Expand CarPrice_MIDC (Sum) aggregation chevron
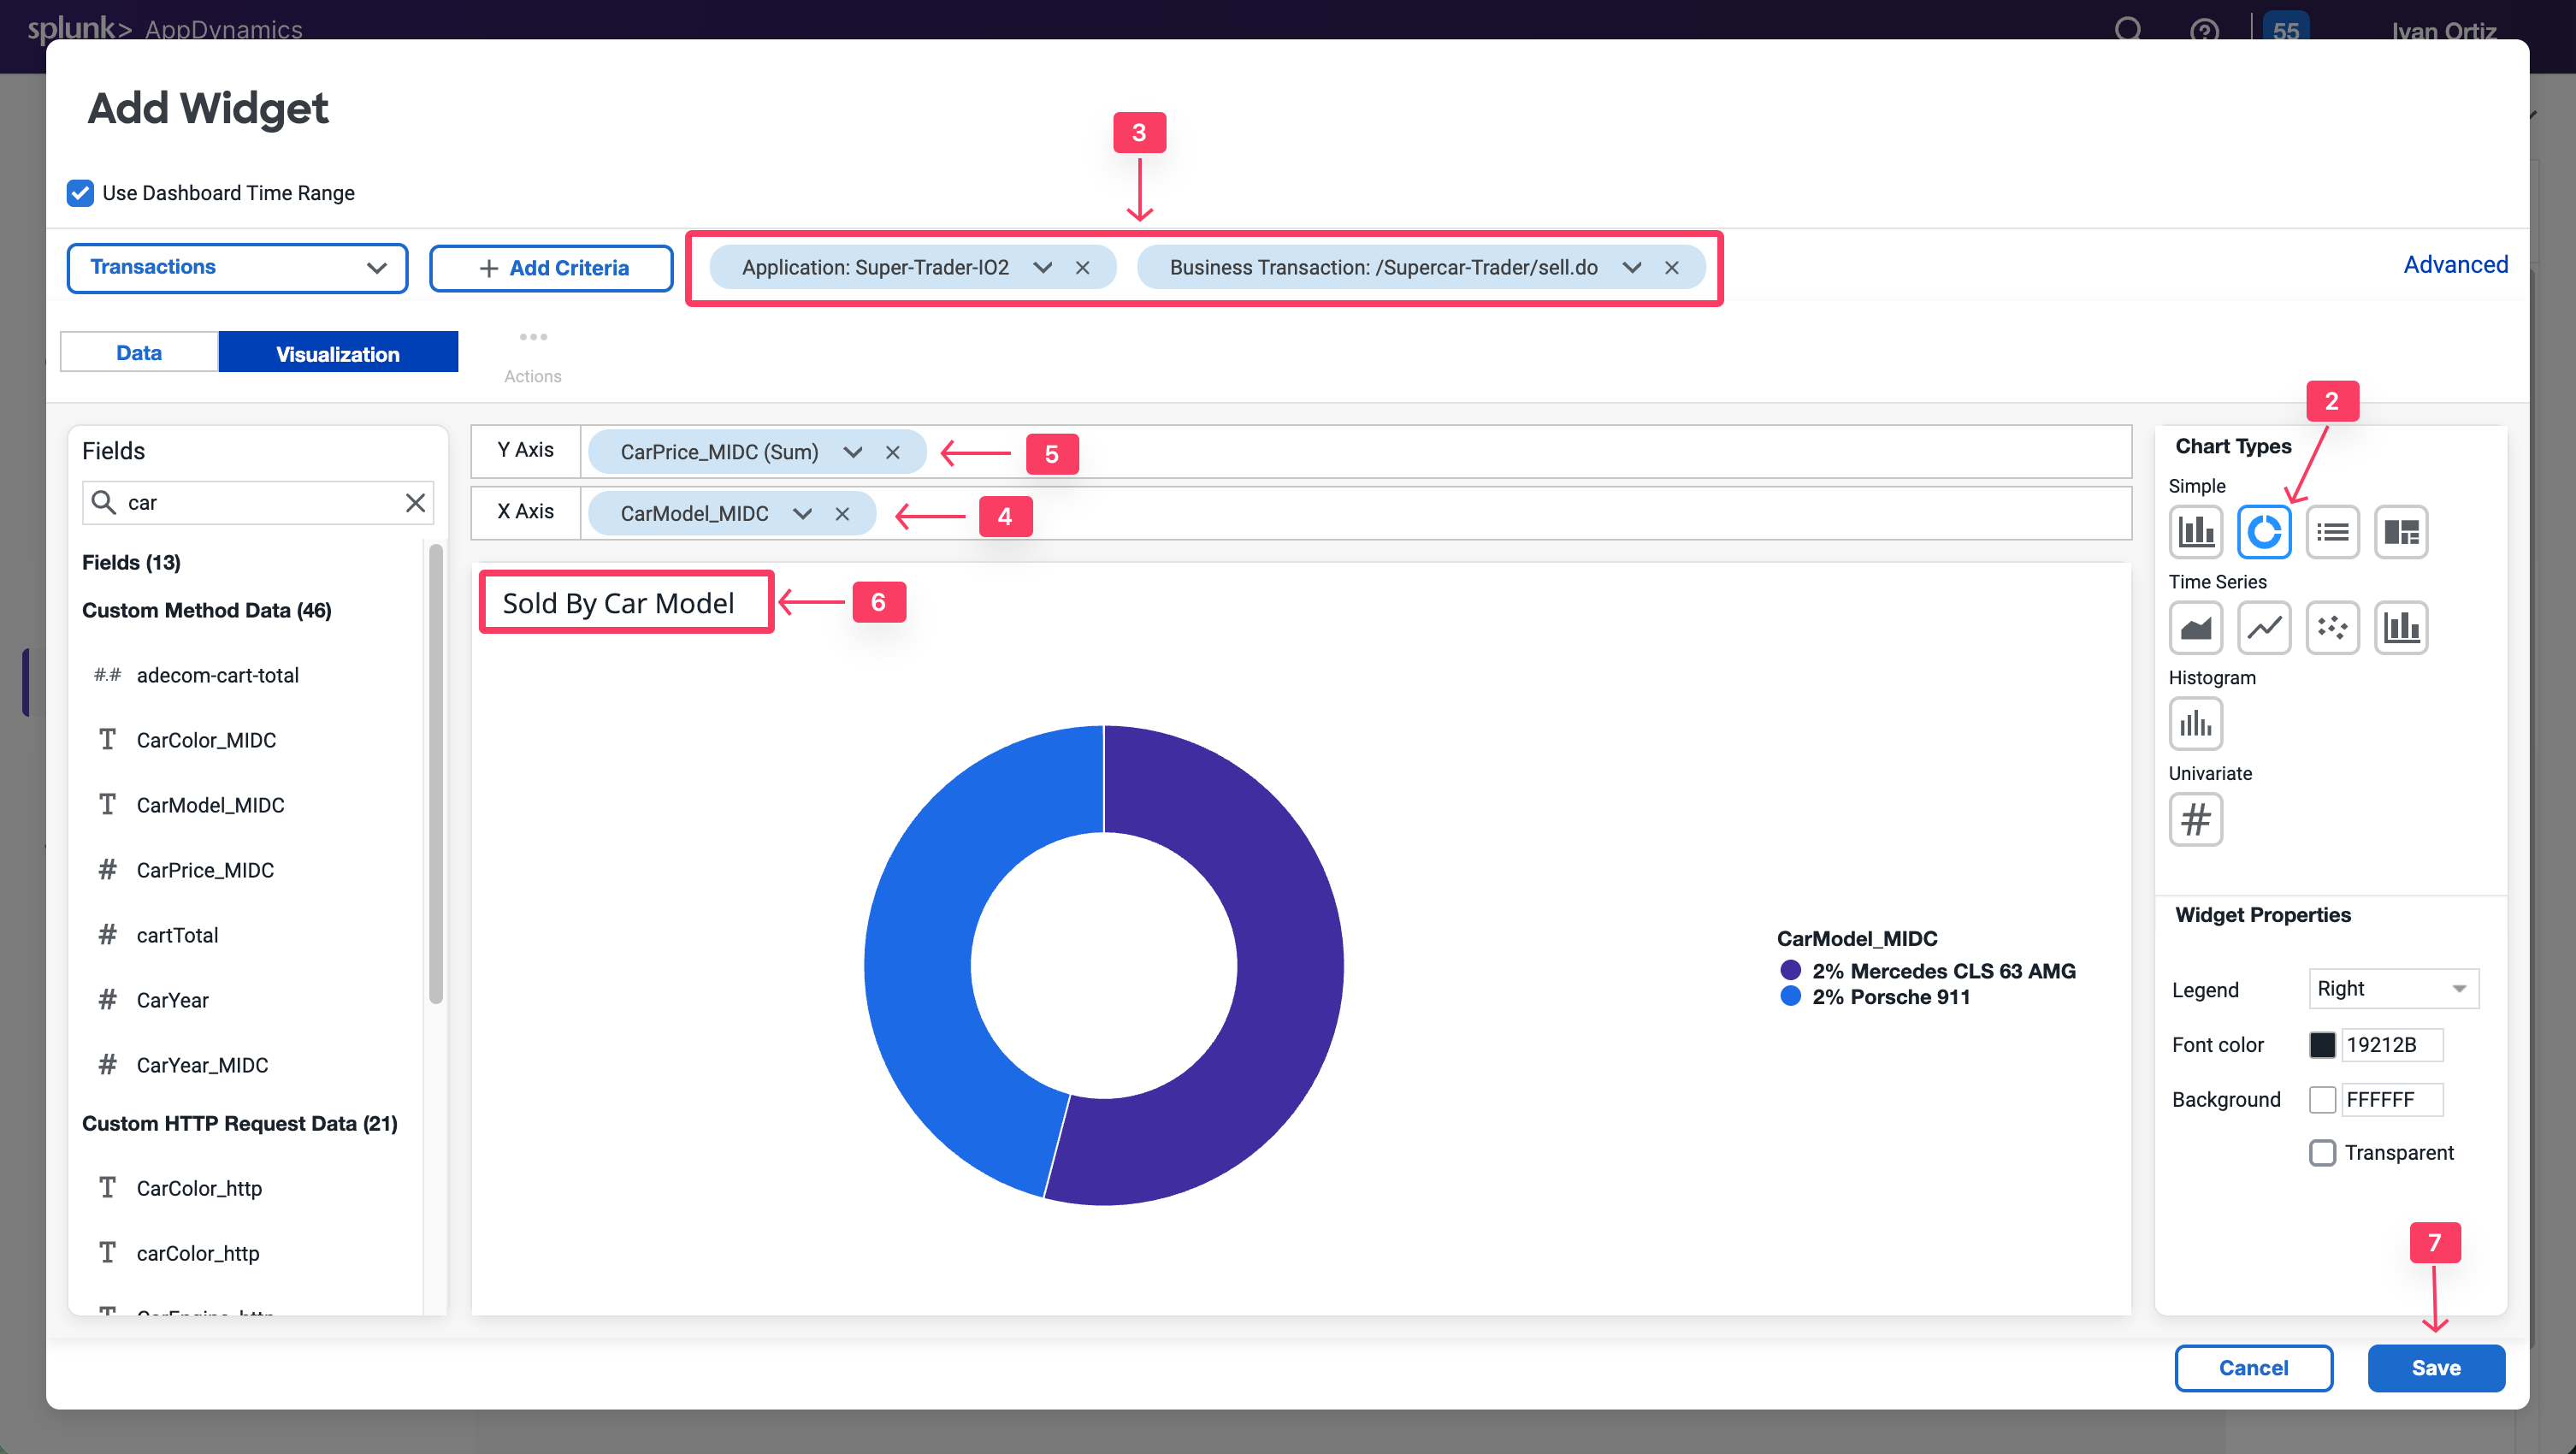The width and height of the screenshot is (2576, 1454). tap(852, 452)
